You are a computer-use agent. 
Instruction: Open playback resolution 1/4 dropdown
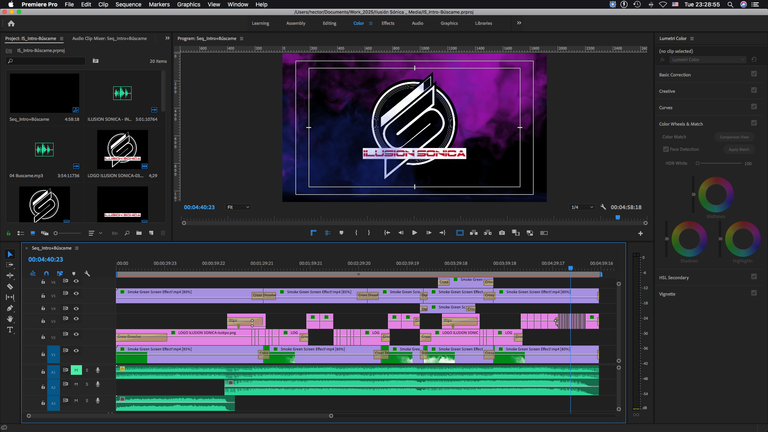pos(582,207)
